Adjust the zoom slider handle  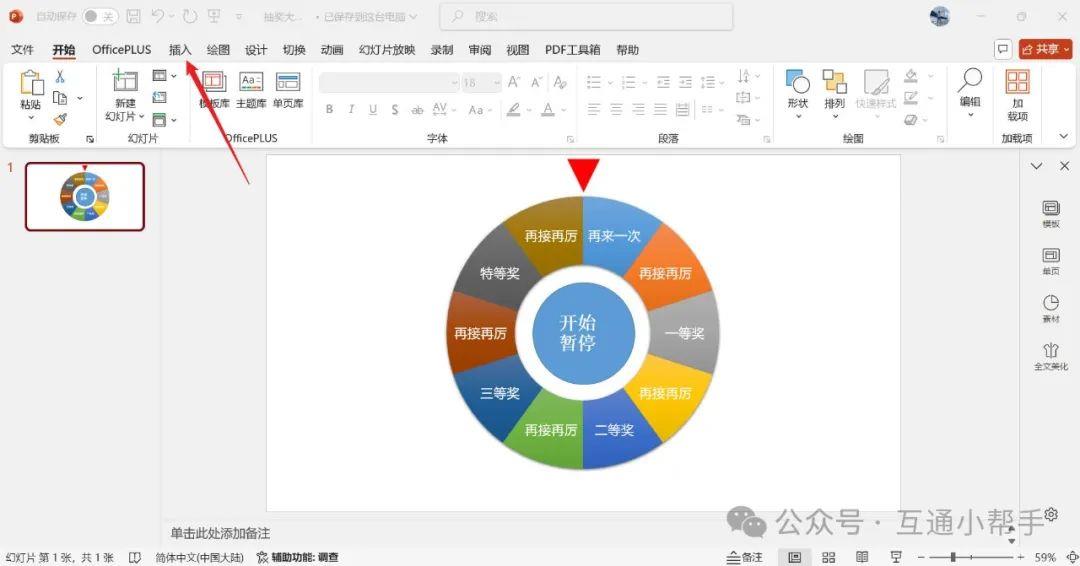(x=953, y=557)
